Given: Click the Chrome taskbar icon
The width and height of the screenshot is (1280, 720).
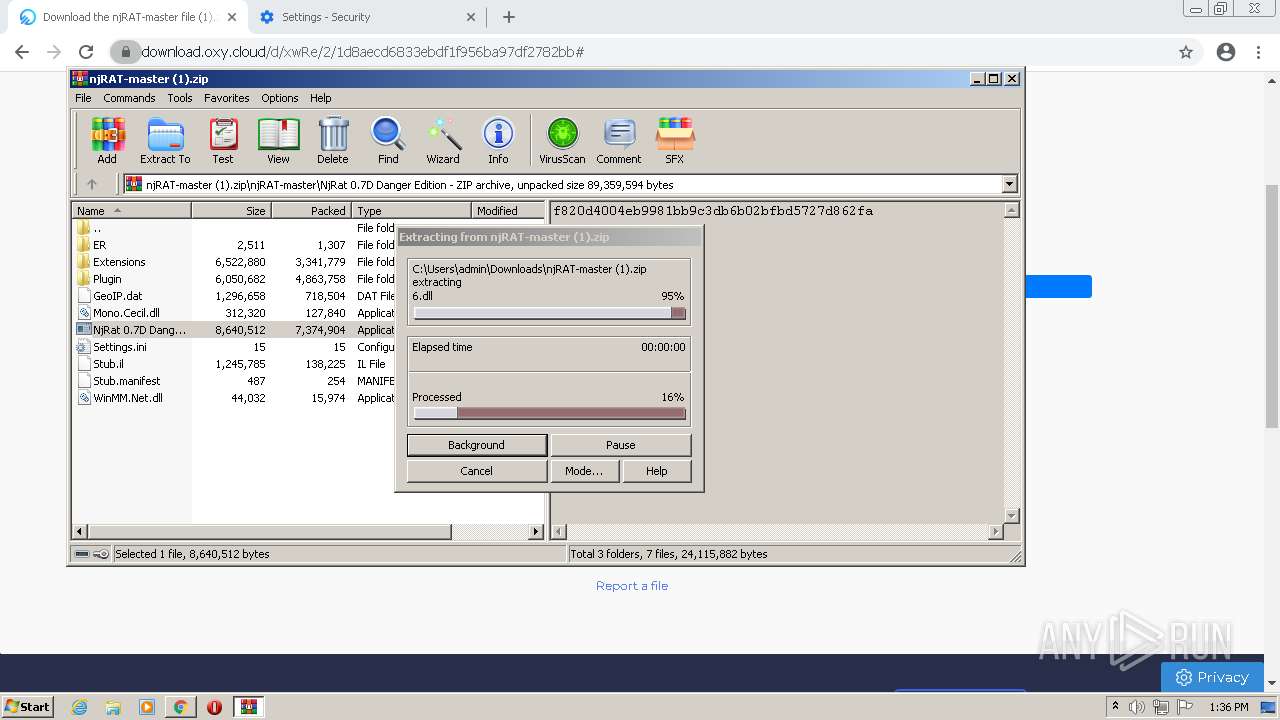Looking at the screenshot, I should (x=181, y=707).
